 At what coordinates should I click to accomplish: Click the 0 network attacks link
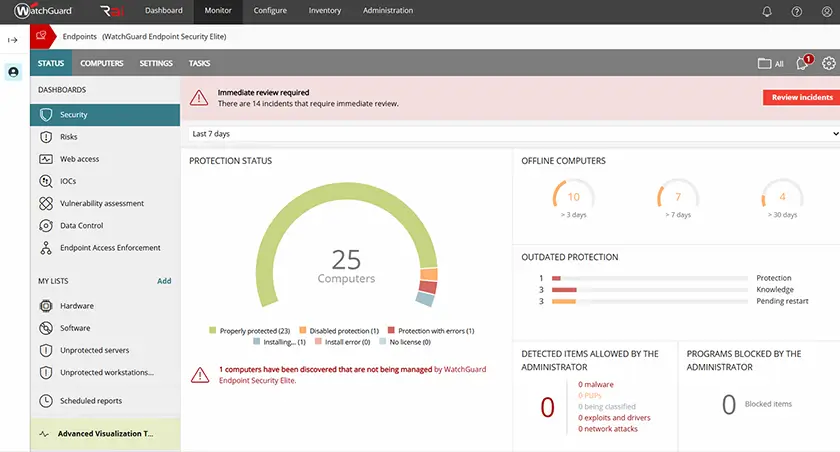608,429
